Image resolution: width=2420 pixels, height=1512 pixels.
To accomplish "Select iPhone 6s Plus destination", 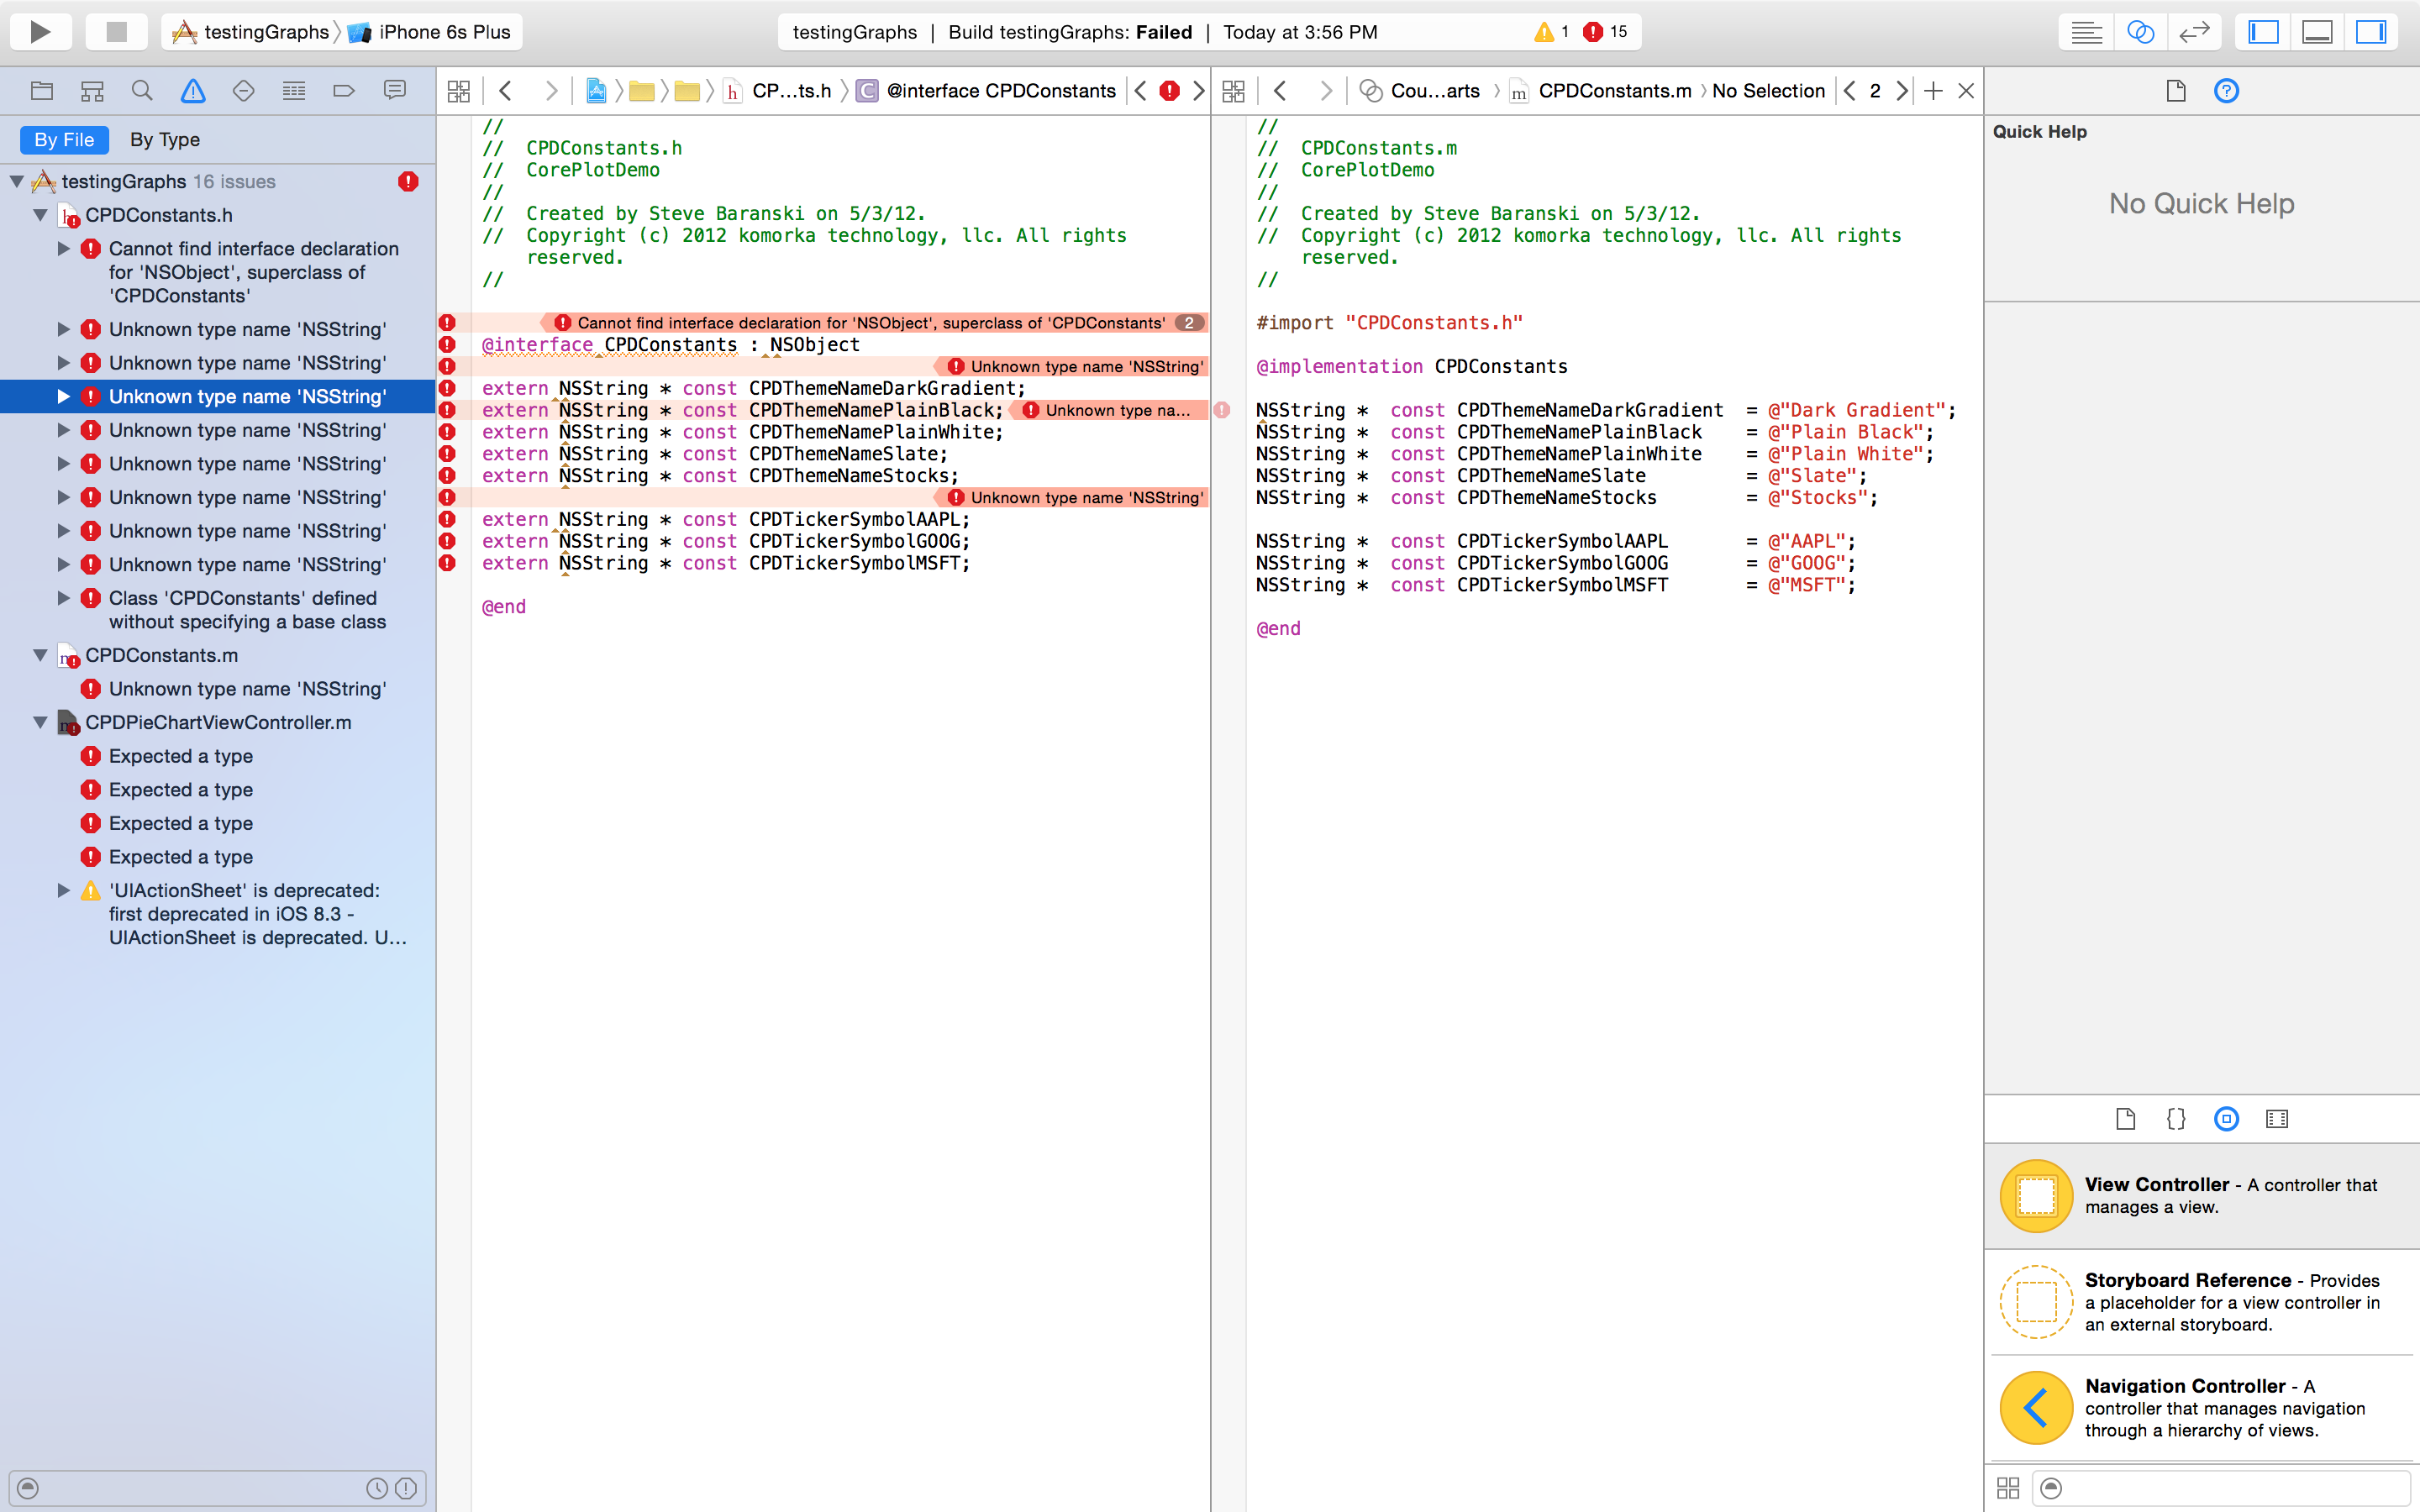I will pyautogui.click(x=443, y=32).
